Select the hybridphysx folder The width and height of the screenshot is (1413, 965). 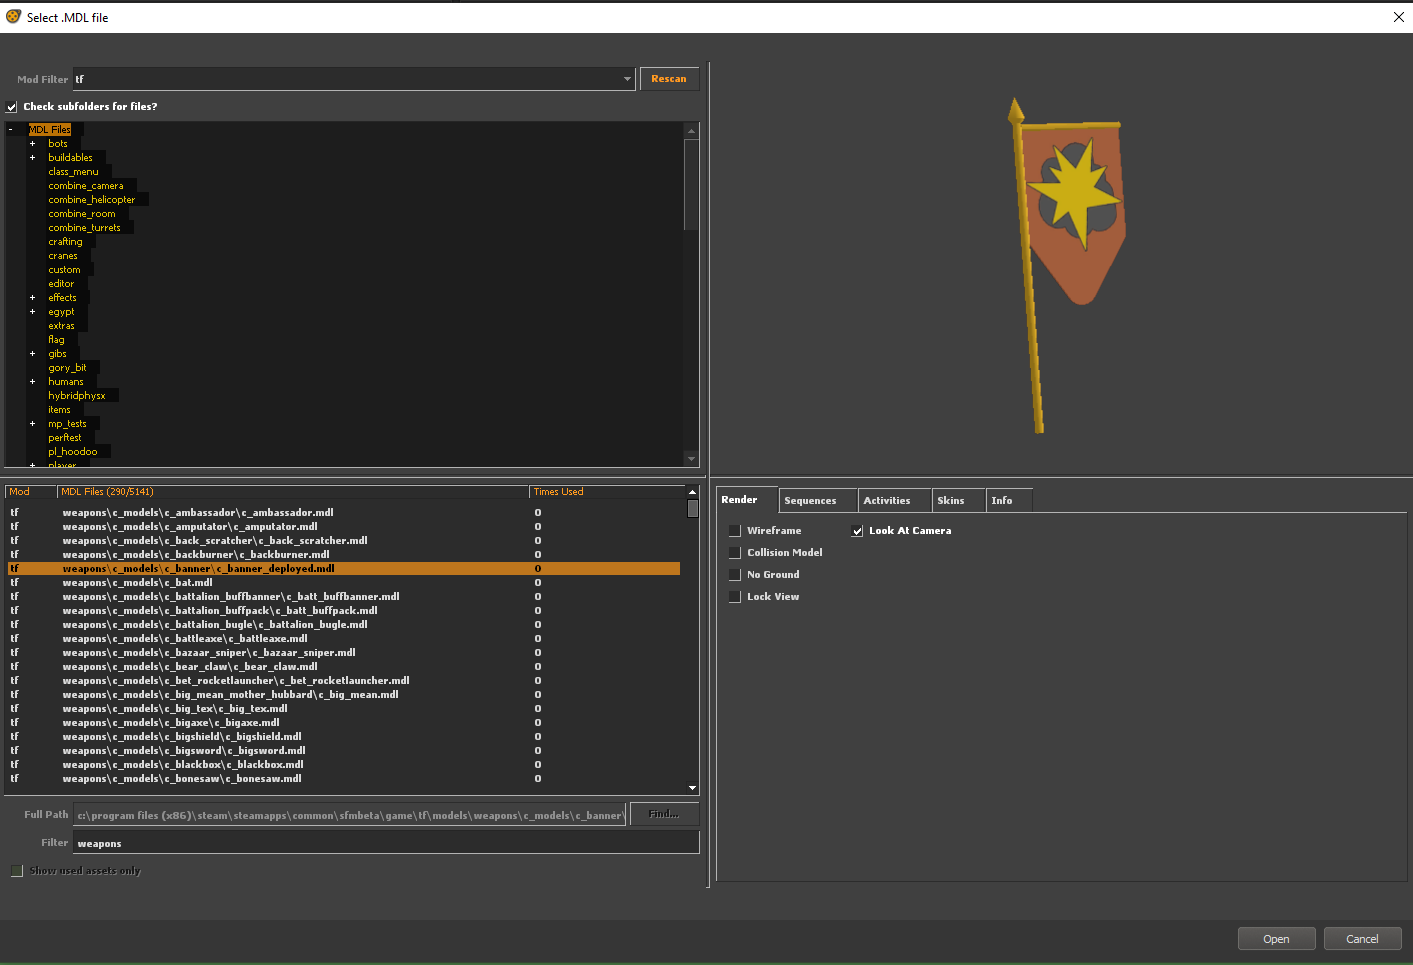coord(77,396)
